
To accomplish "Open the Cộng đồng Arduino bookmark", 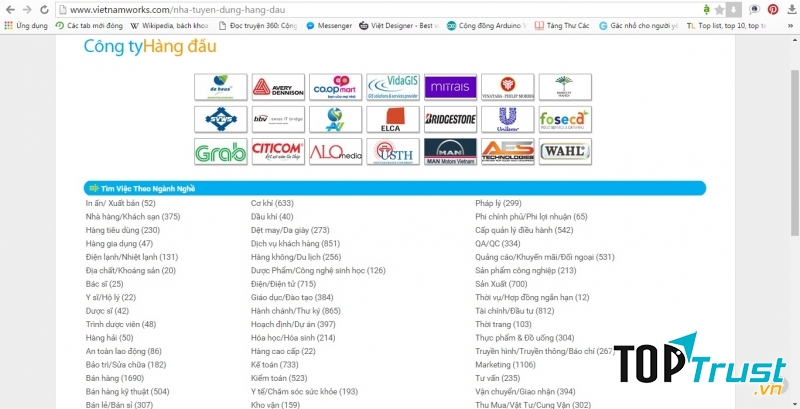I will (x=487, y=25).
